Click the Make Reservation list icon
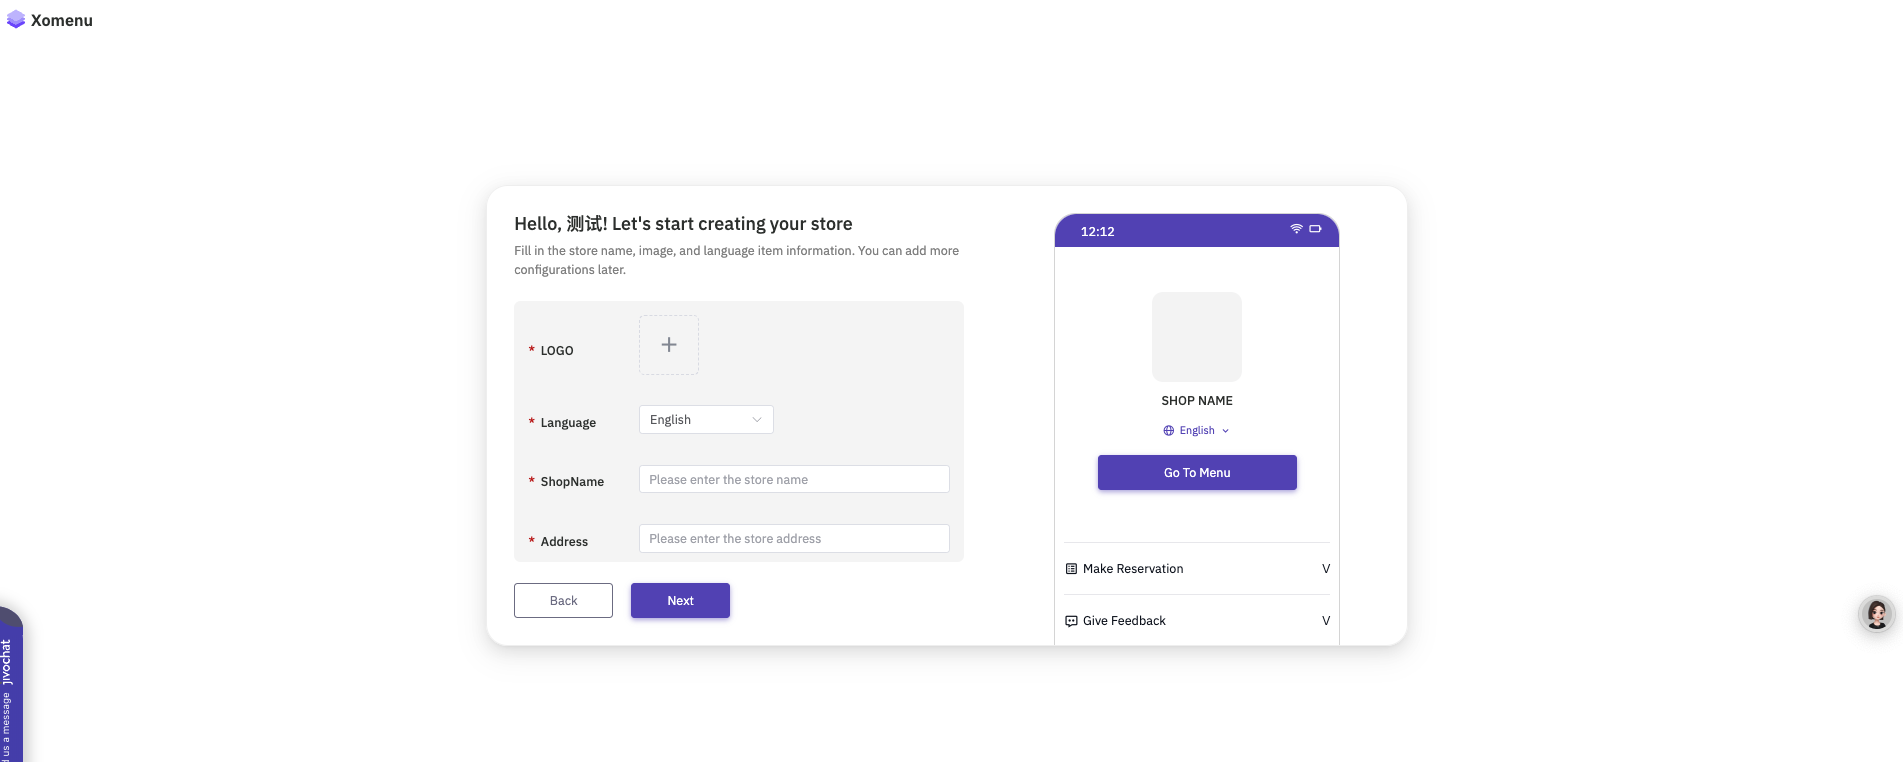 point(1071,569)
